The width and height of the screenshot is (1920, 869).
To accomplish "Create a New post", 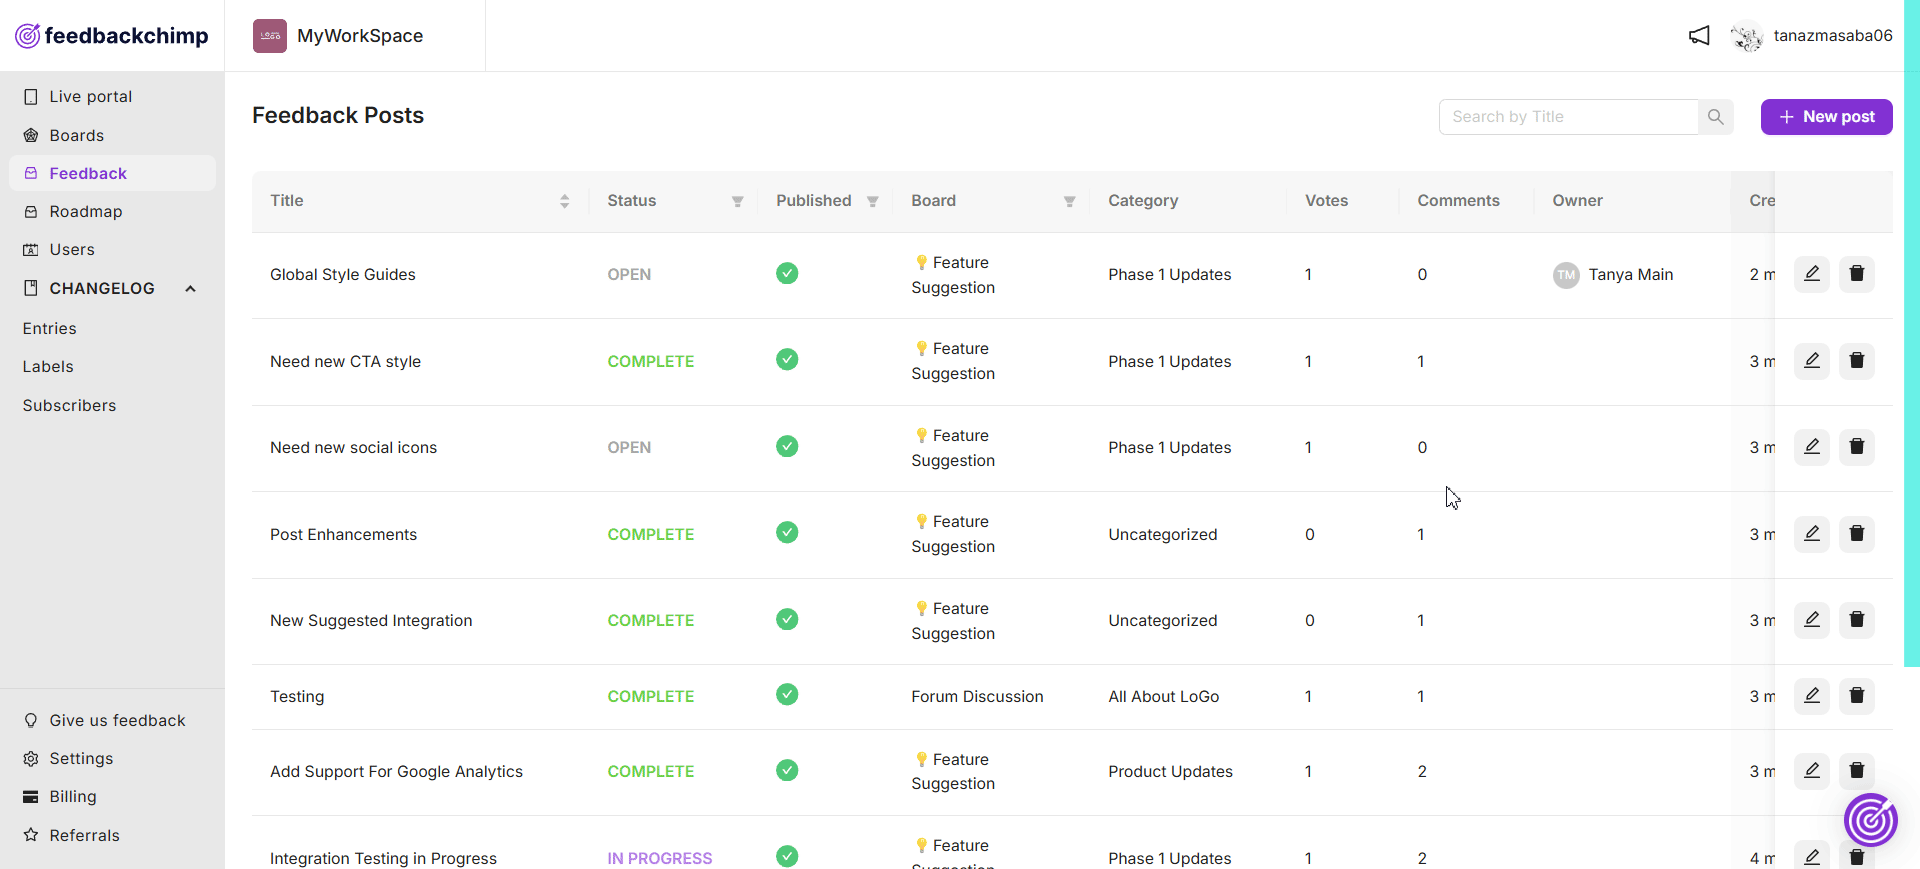I will [x=1826, y=117].
